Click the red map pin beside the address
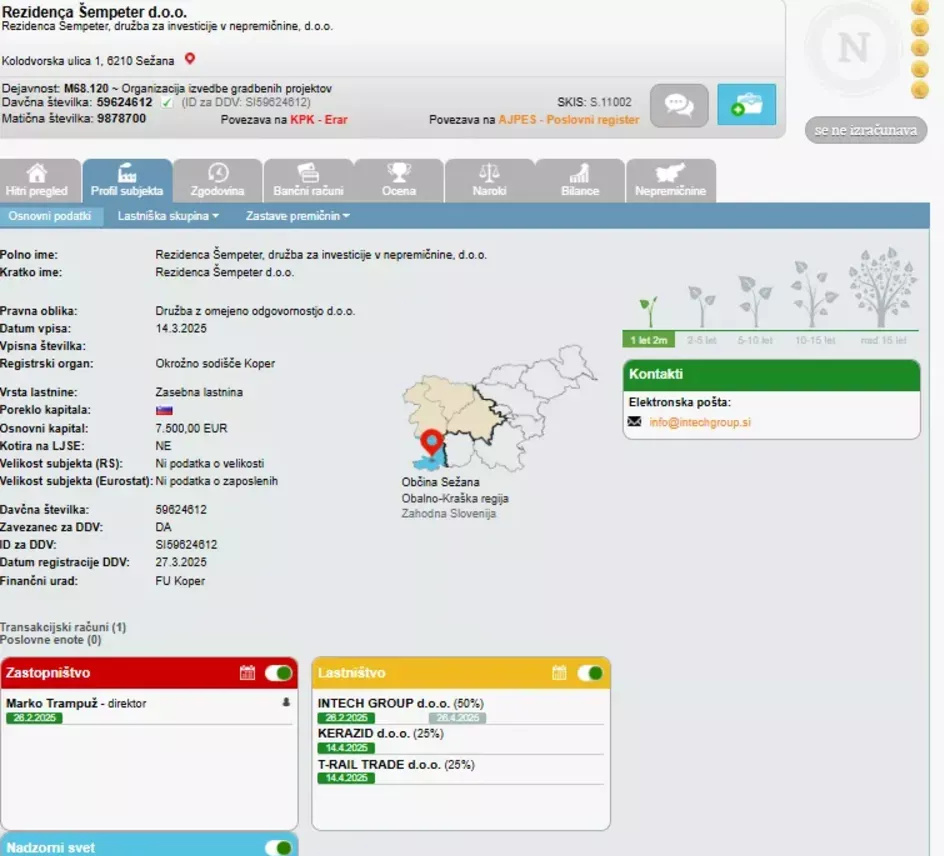The height and width of the screenshot is (856, 944). pos(190,59)
